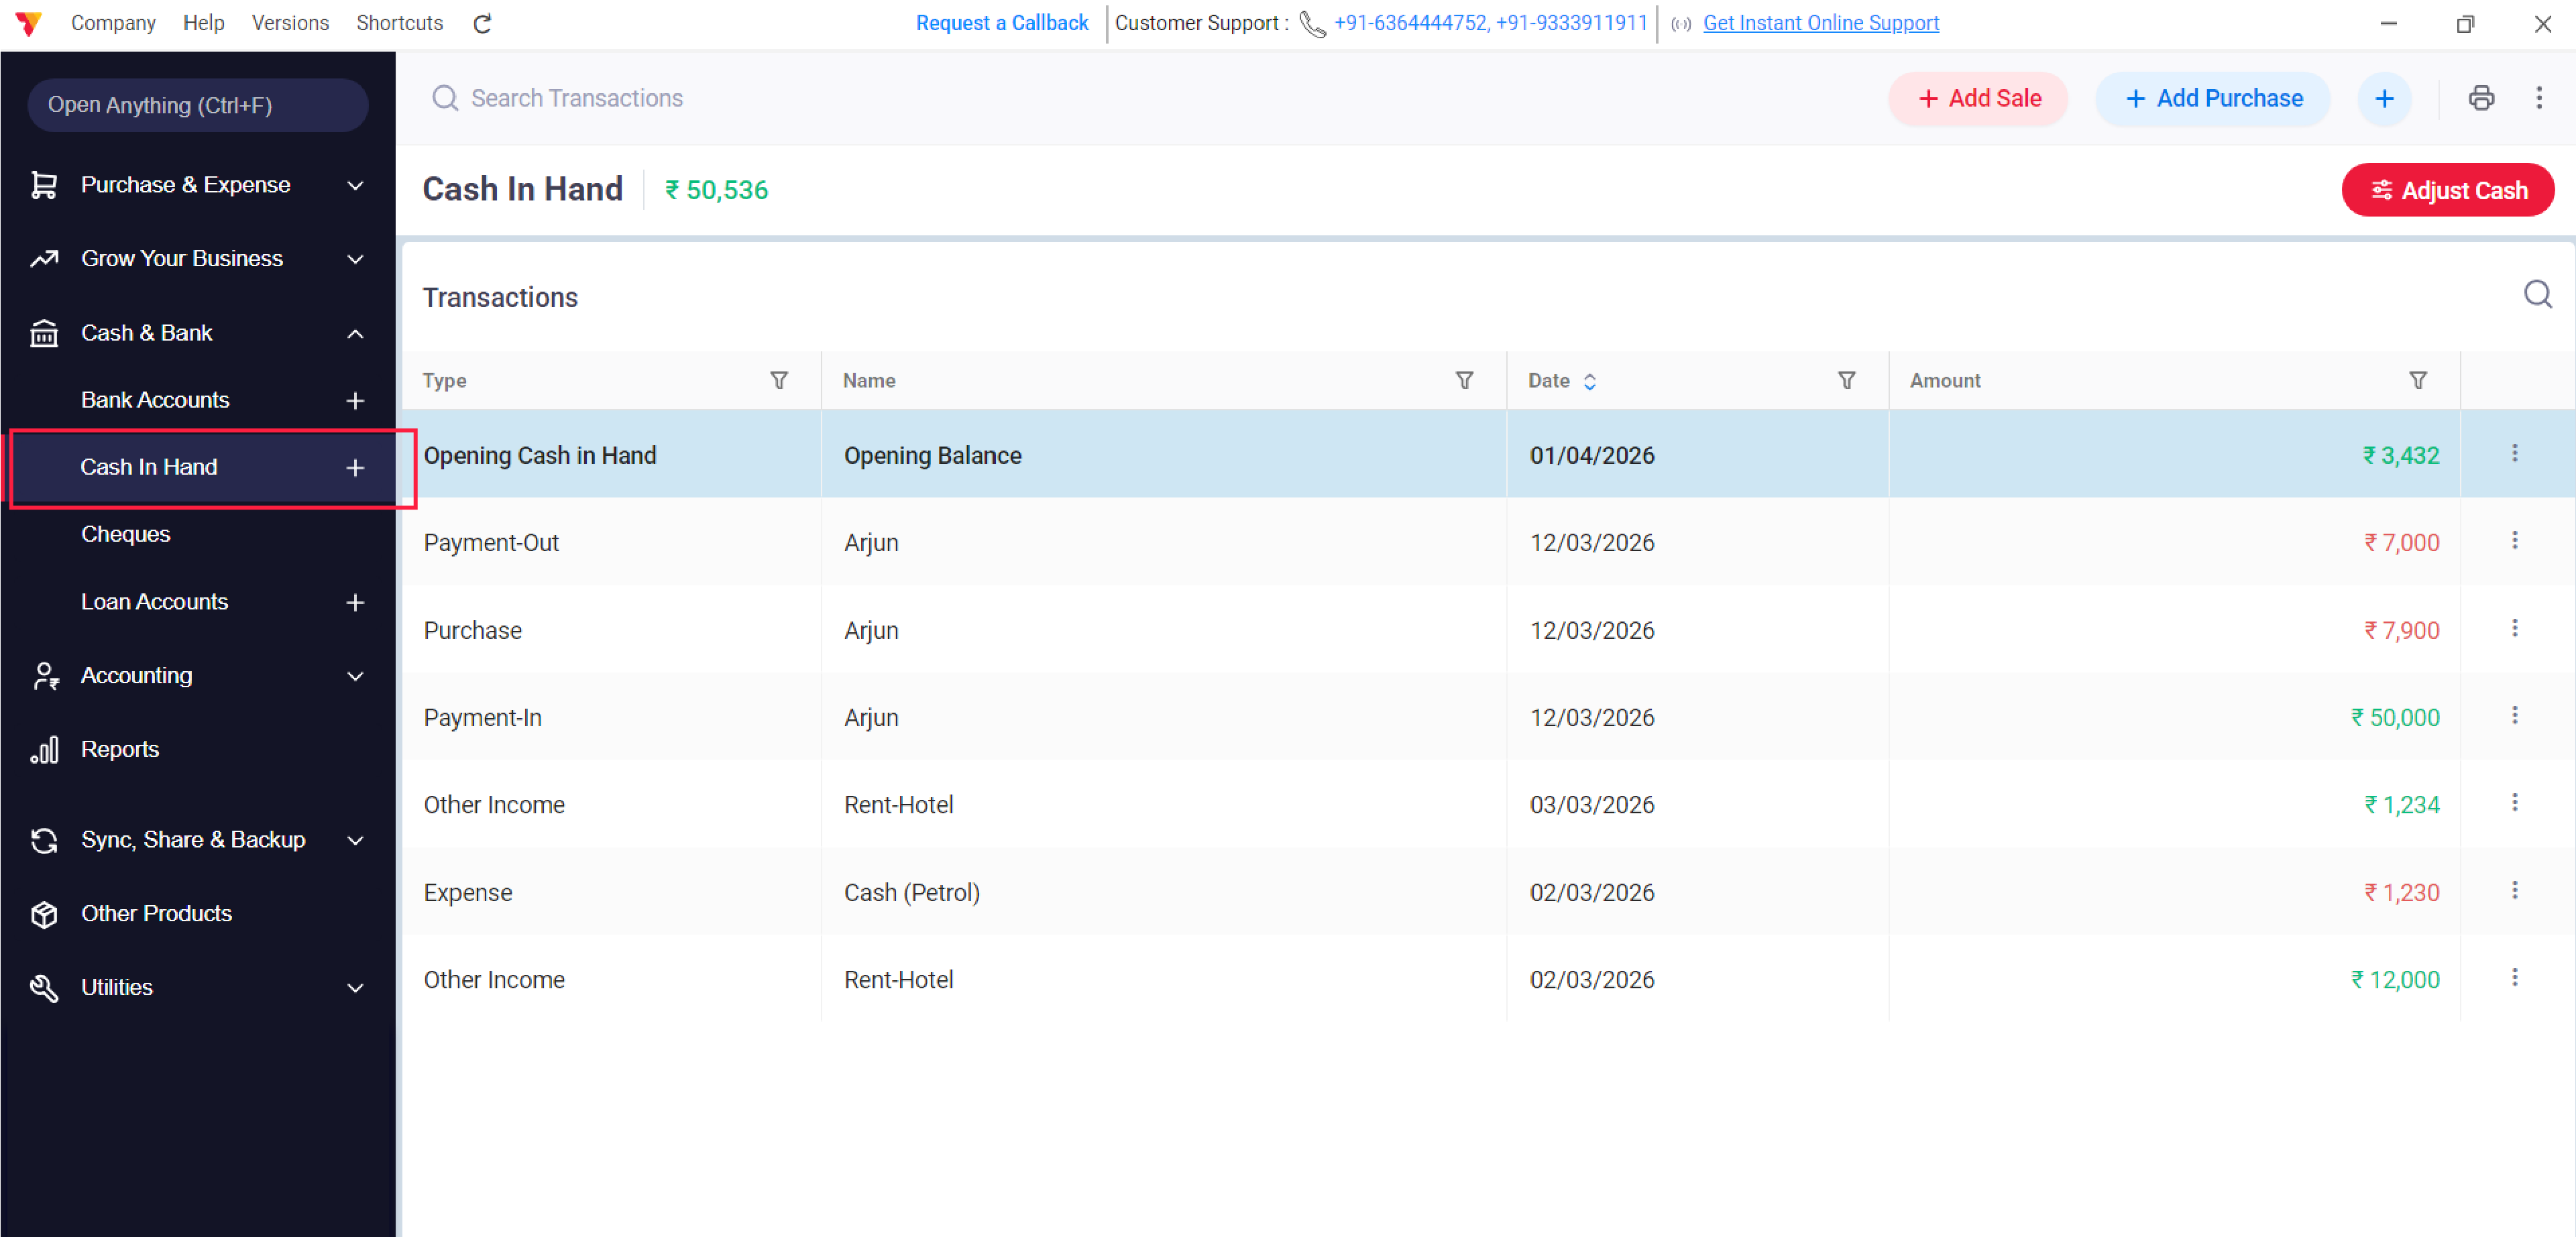Open the filter on the Type column

(780, 381)
